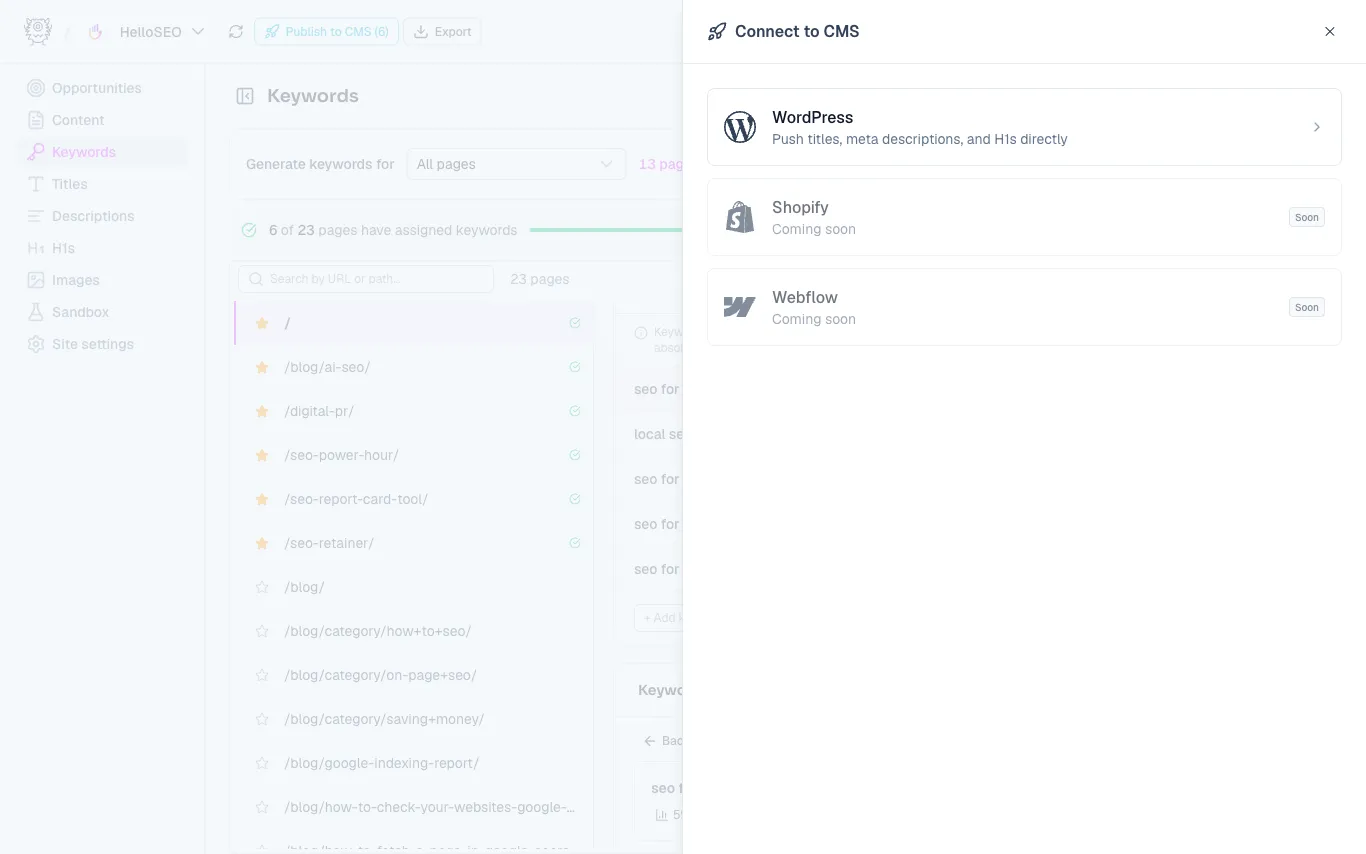Click the Shopify bag logo icon
The width and height of the screenshot is (1366, 854).
point(740,217)
